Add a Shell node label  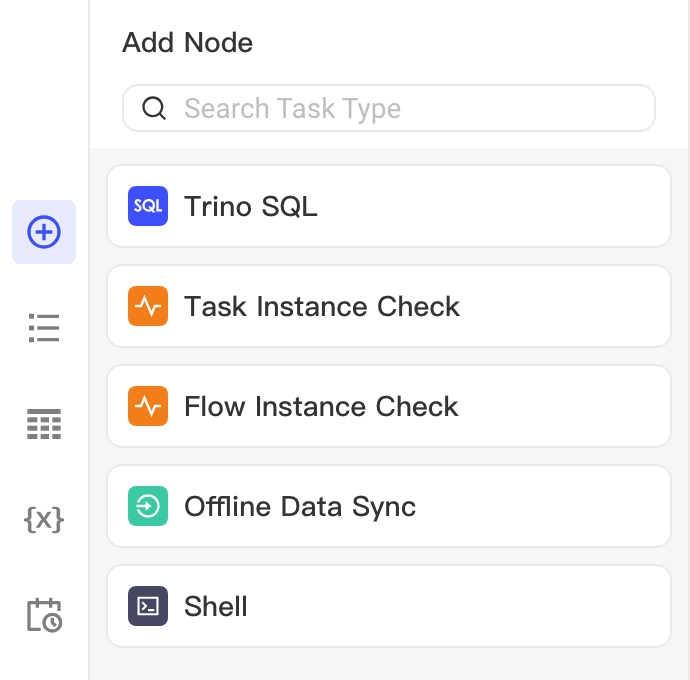point(216,606)
